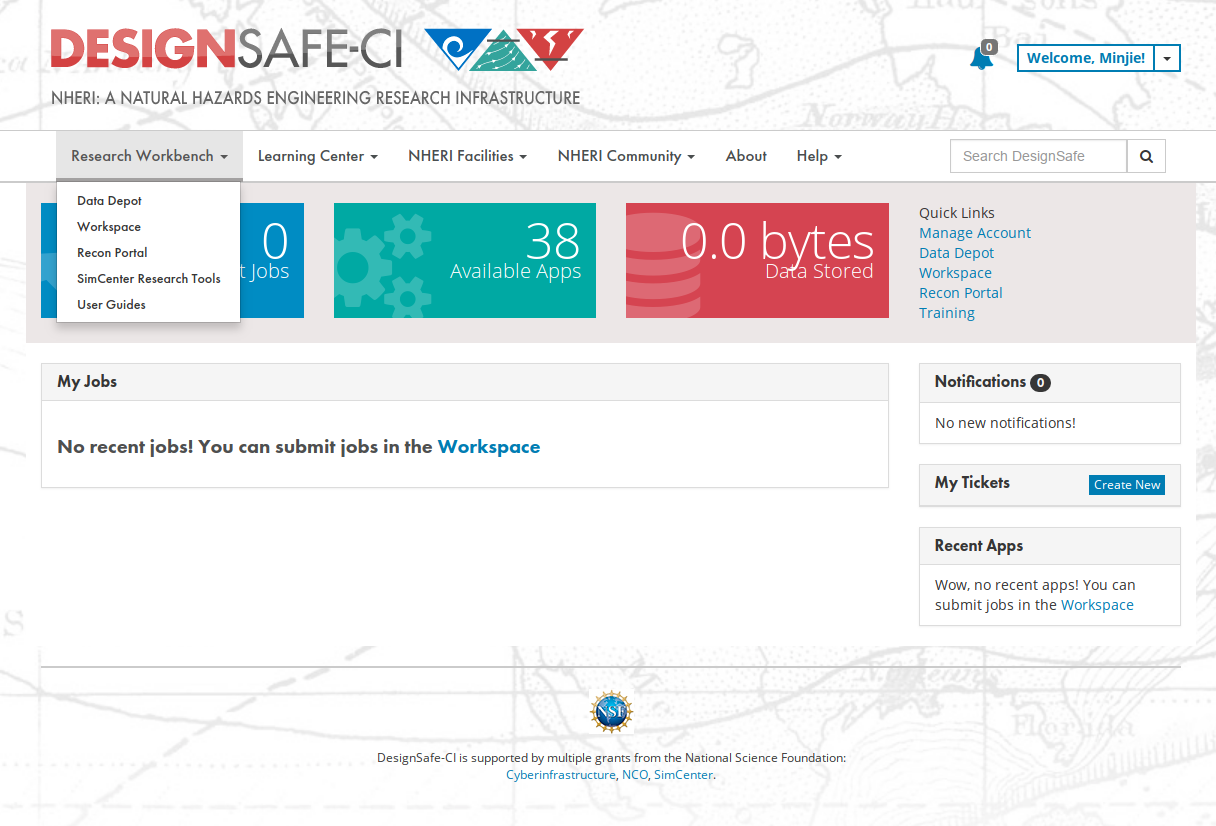
Task: Click the NSF logo in footer
Action: (611, 712)
